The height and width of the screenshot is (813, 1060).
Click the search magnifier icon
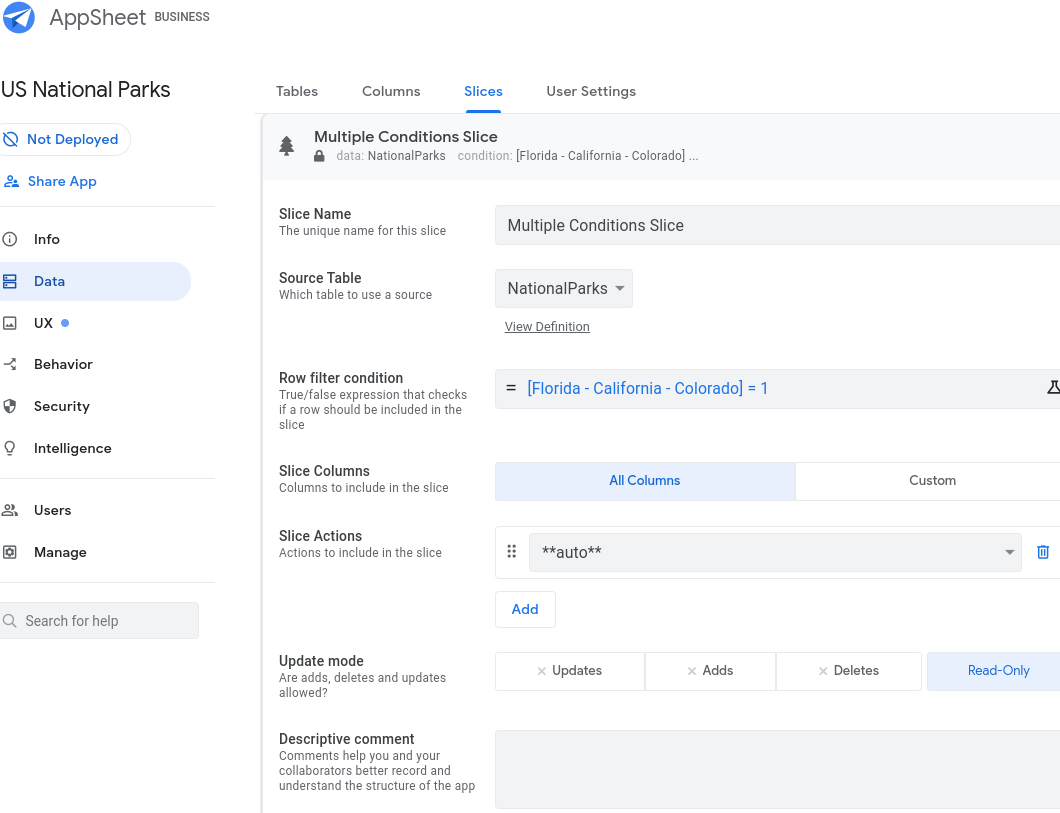click(9, 620)
